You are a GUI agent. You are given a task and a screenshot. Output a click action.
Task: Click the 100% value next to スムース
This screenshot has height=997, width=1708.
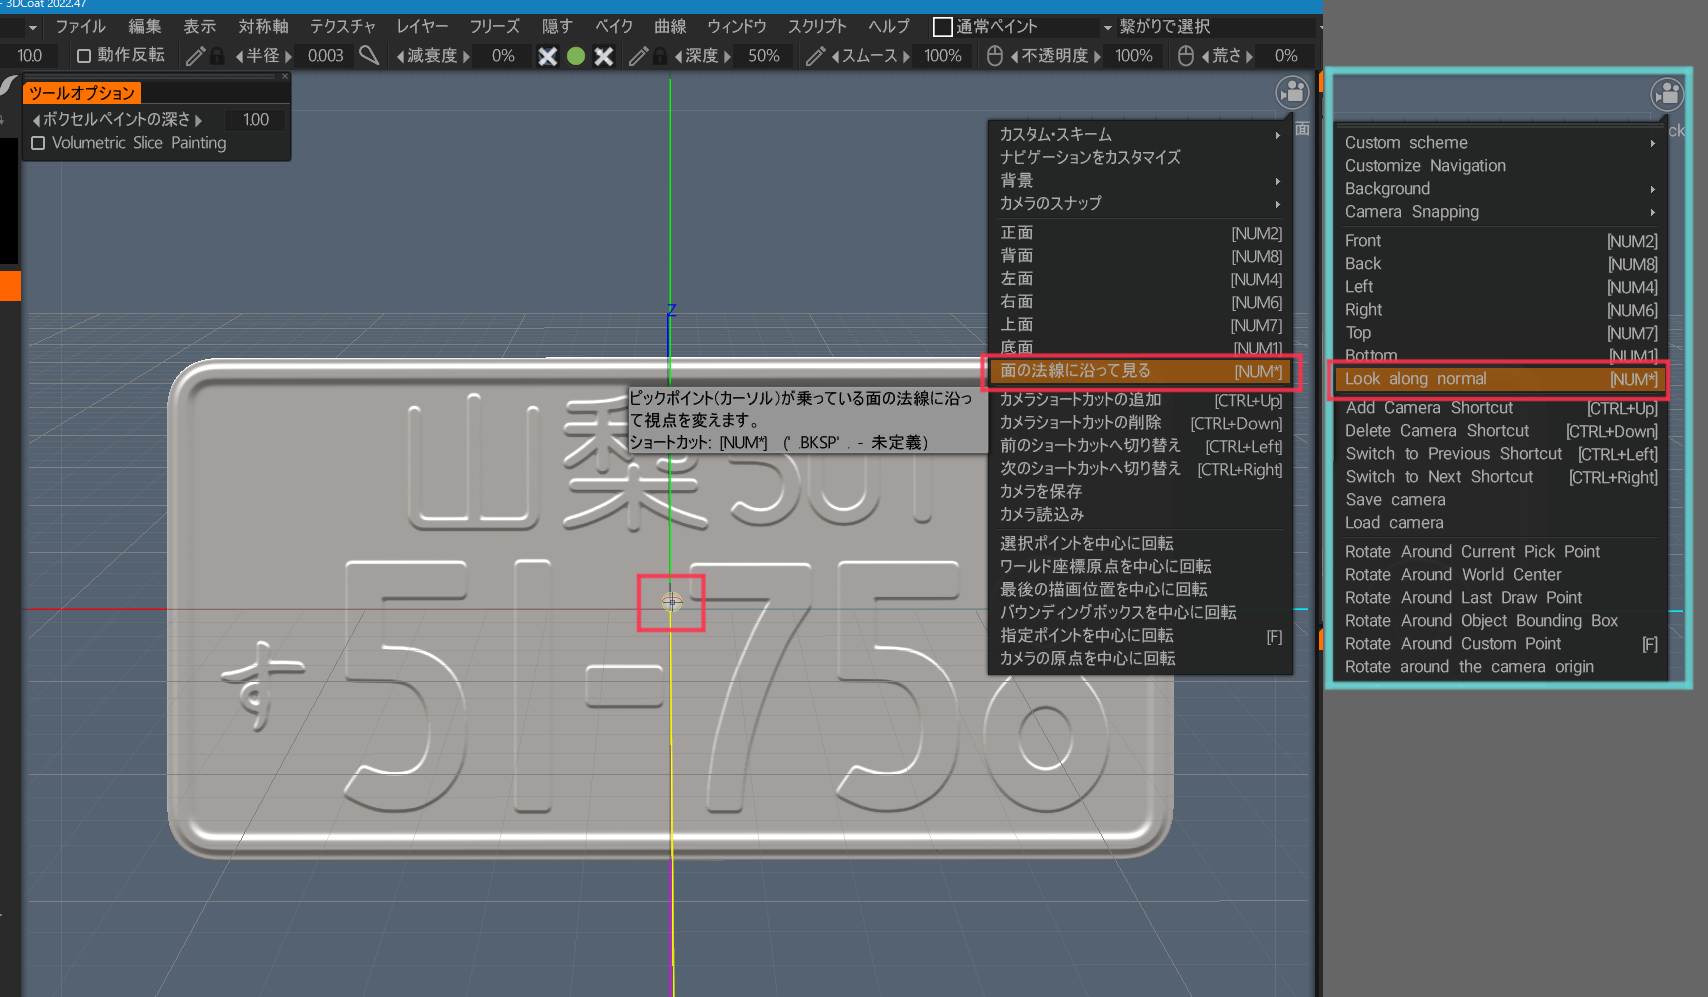tap(942, 56)
